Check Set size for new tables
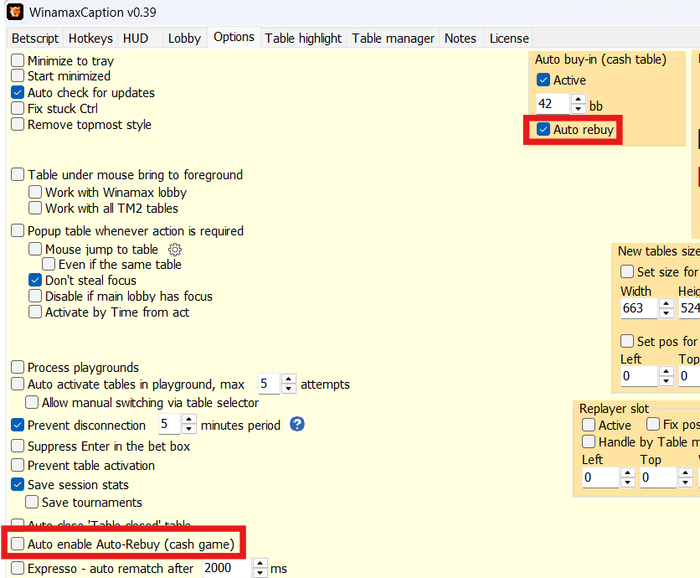 (x=627, y=271)
